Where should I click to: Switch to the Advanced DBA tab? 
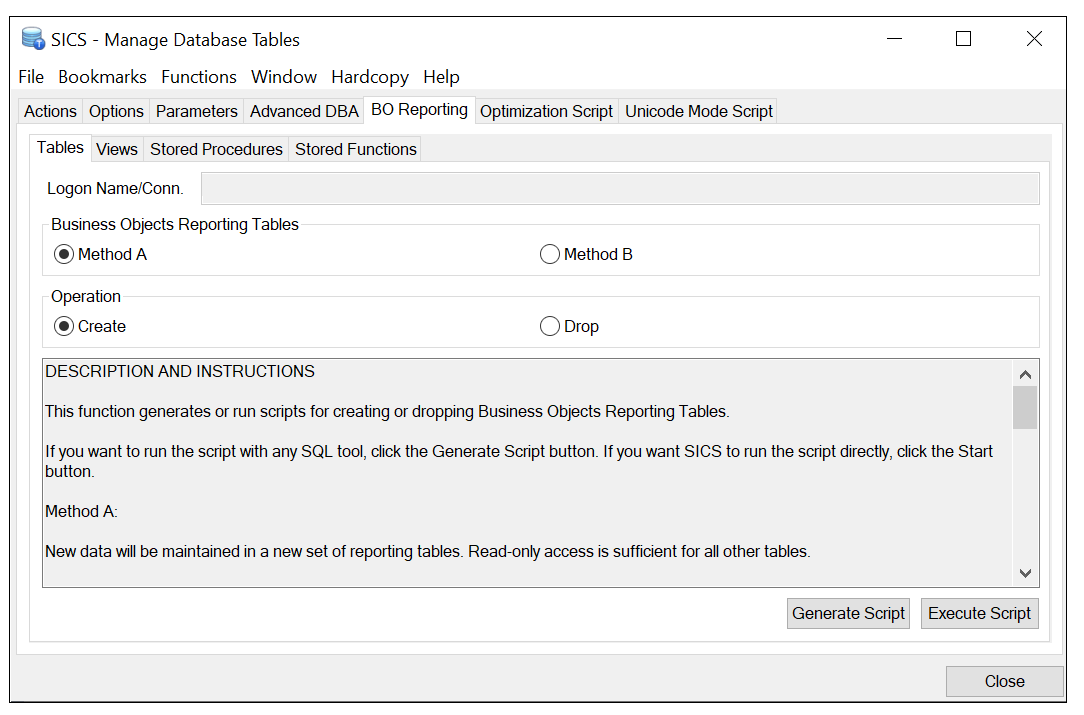pyautogui.click(x=304, y=111)
